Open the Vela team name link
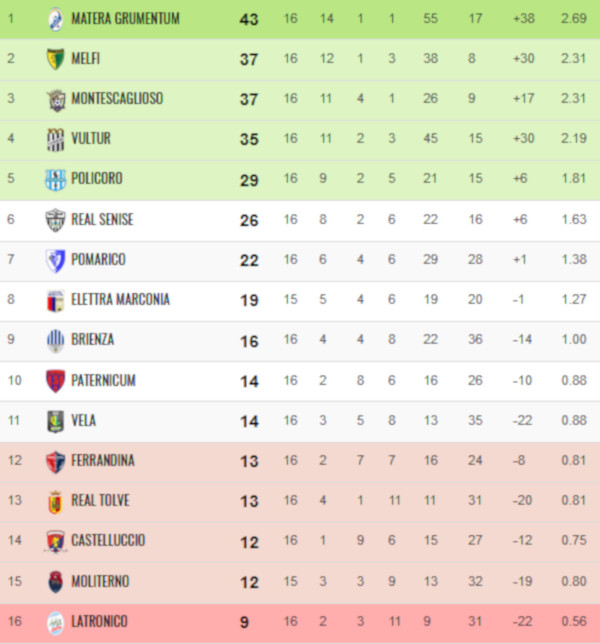The height and width of the screenshot is (644, 600). pyautogui.click(x=84, y=421)
